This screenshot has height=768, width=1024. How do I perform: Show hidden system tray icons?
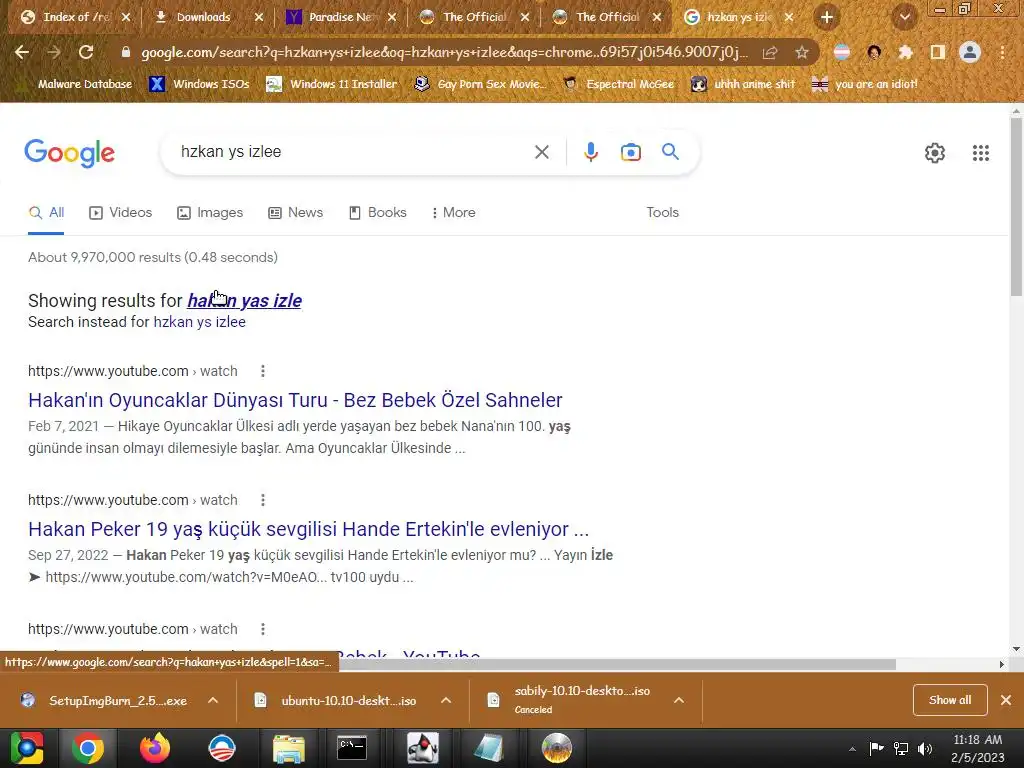[852, 749]
